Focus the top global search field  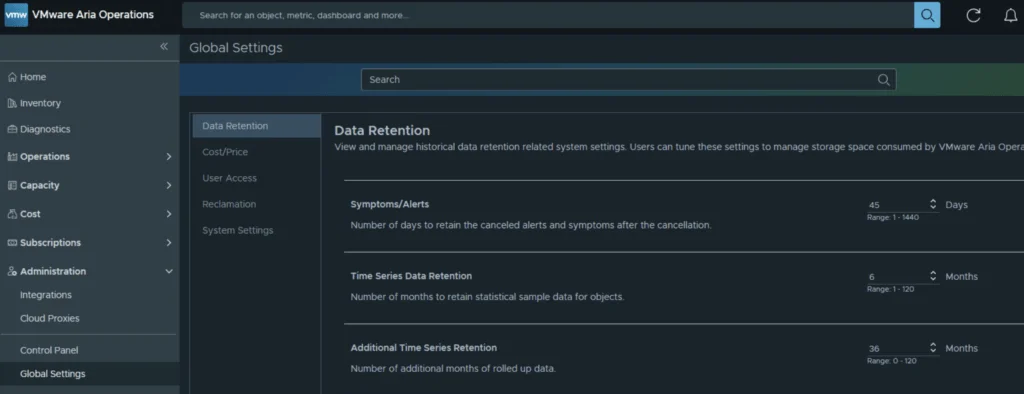548,15
